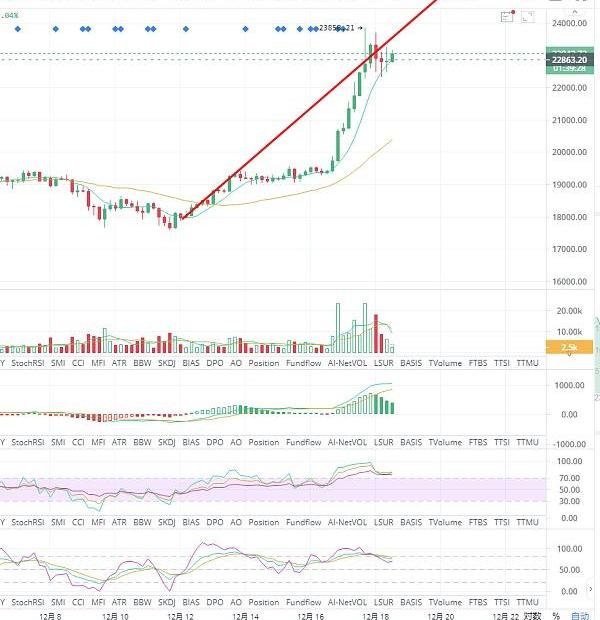This screenshot has height=620, width=600.
Task: Click the orange 2.5k volume label
Action: [568, 346]
